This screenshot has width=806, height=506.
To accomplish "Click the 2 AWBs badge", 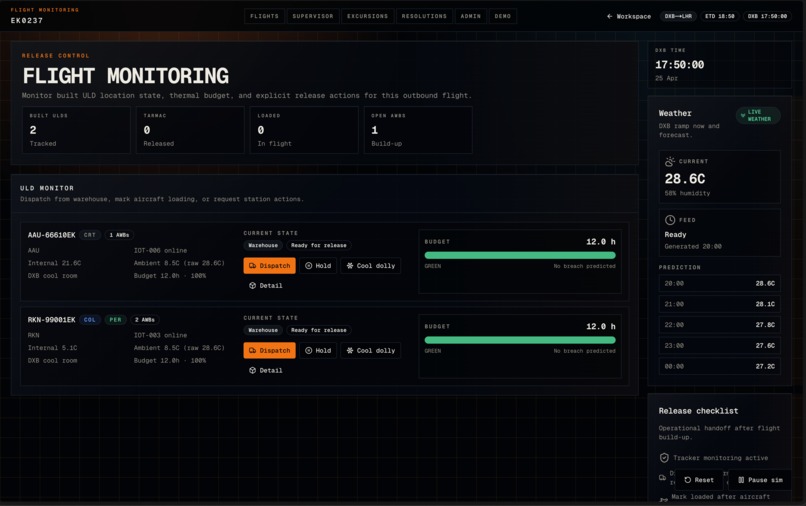I will [x=144, y=320].
